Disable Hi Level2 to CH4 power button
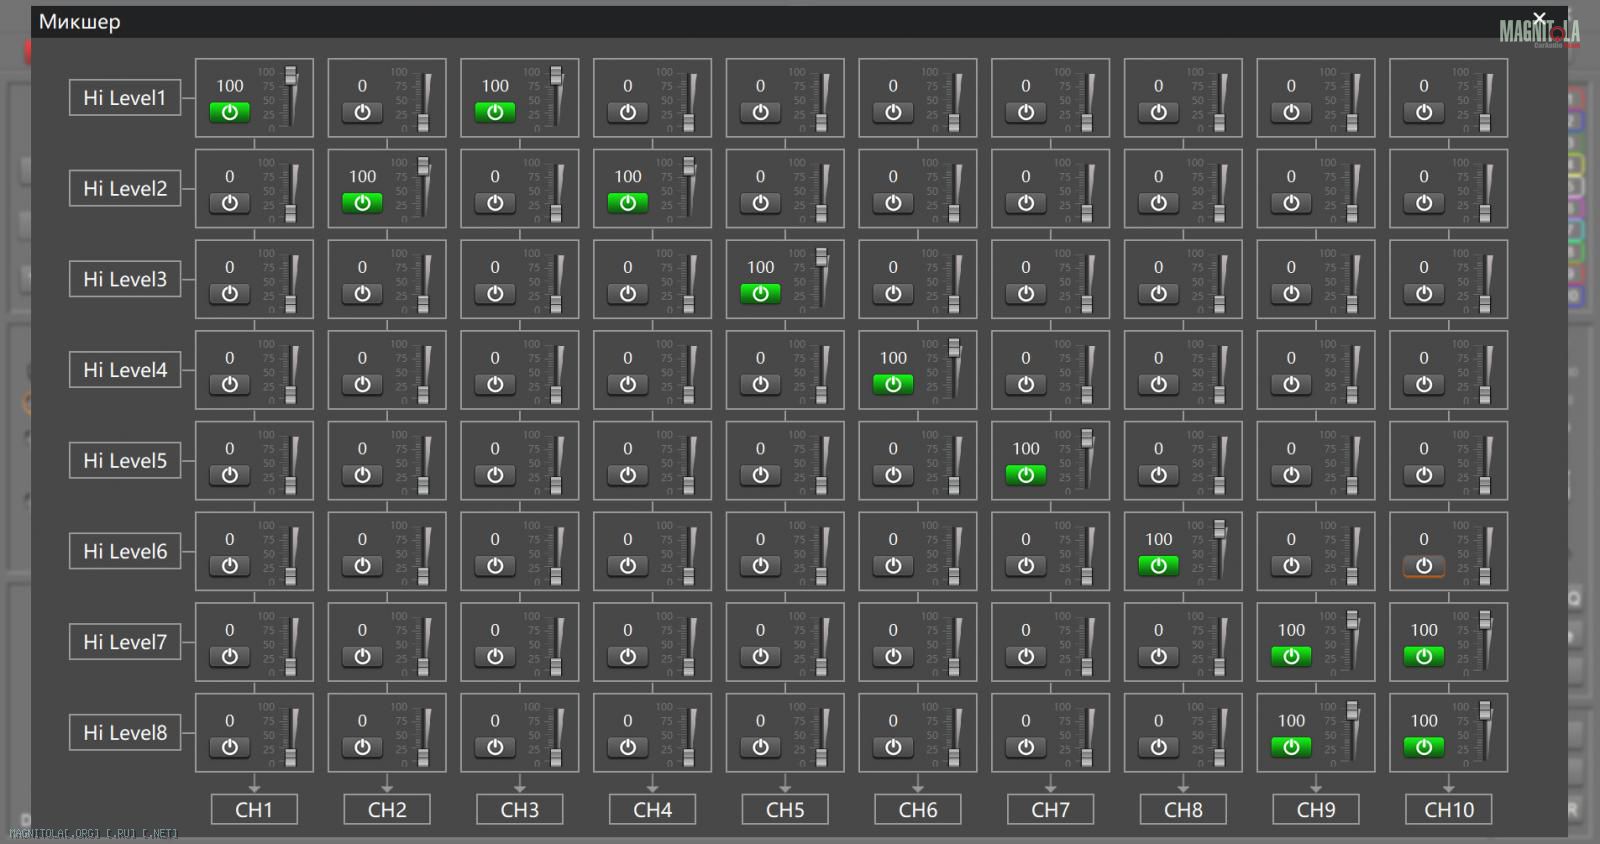 pos(628,203)
